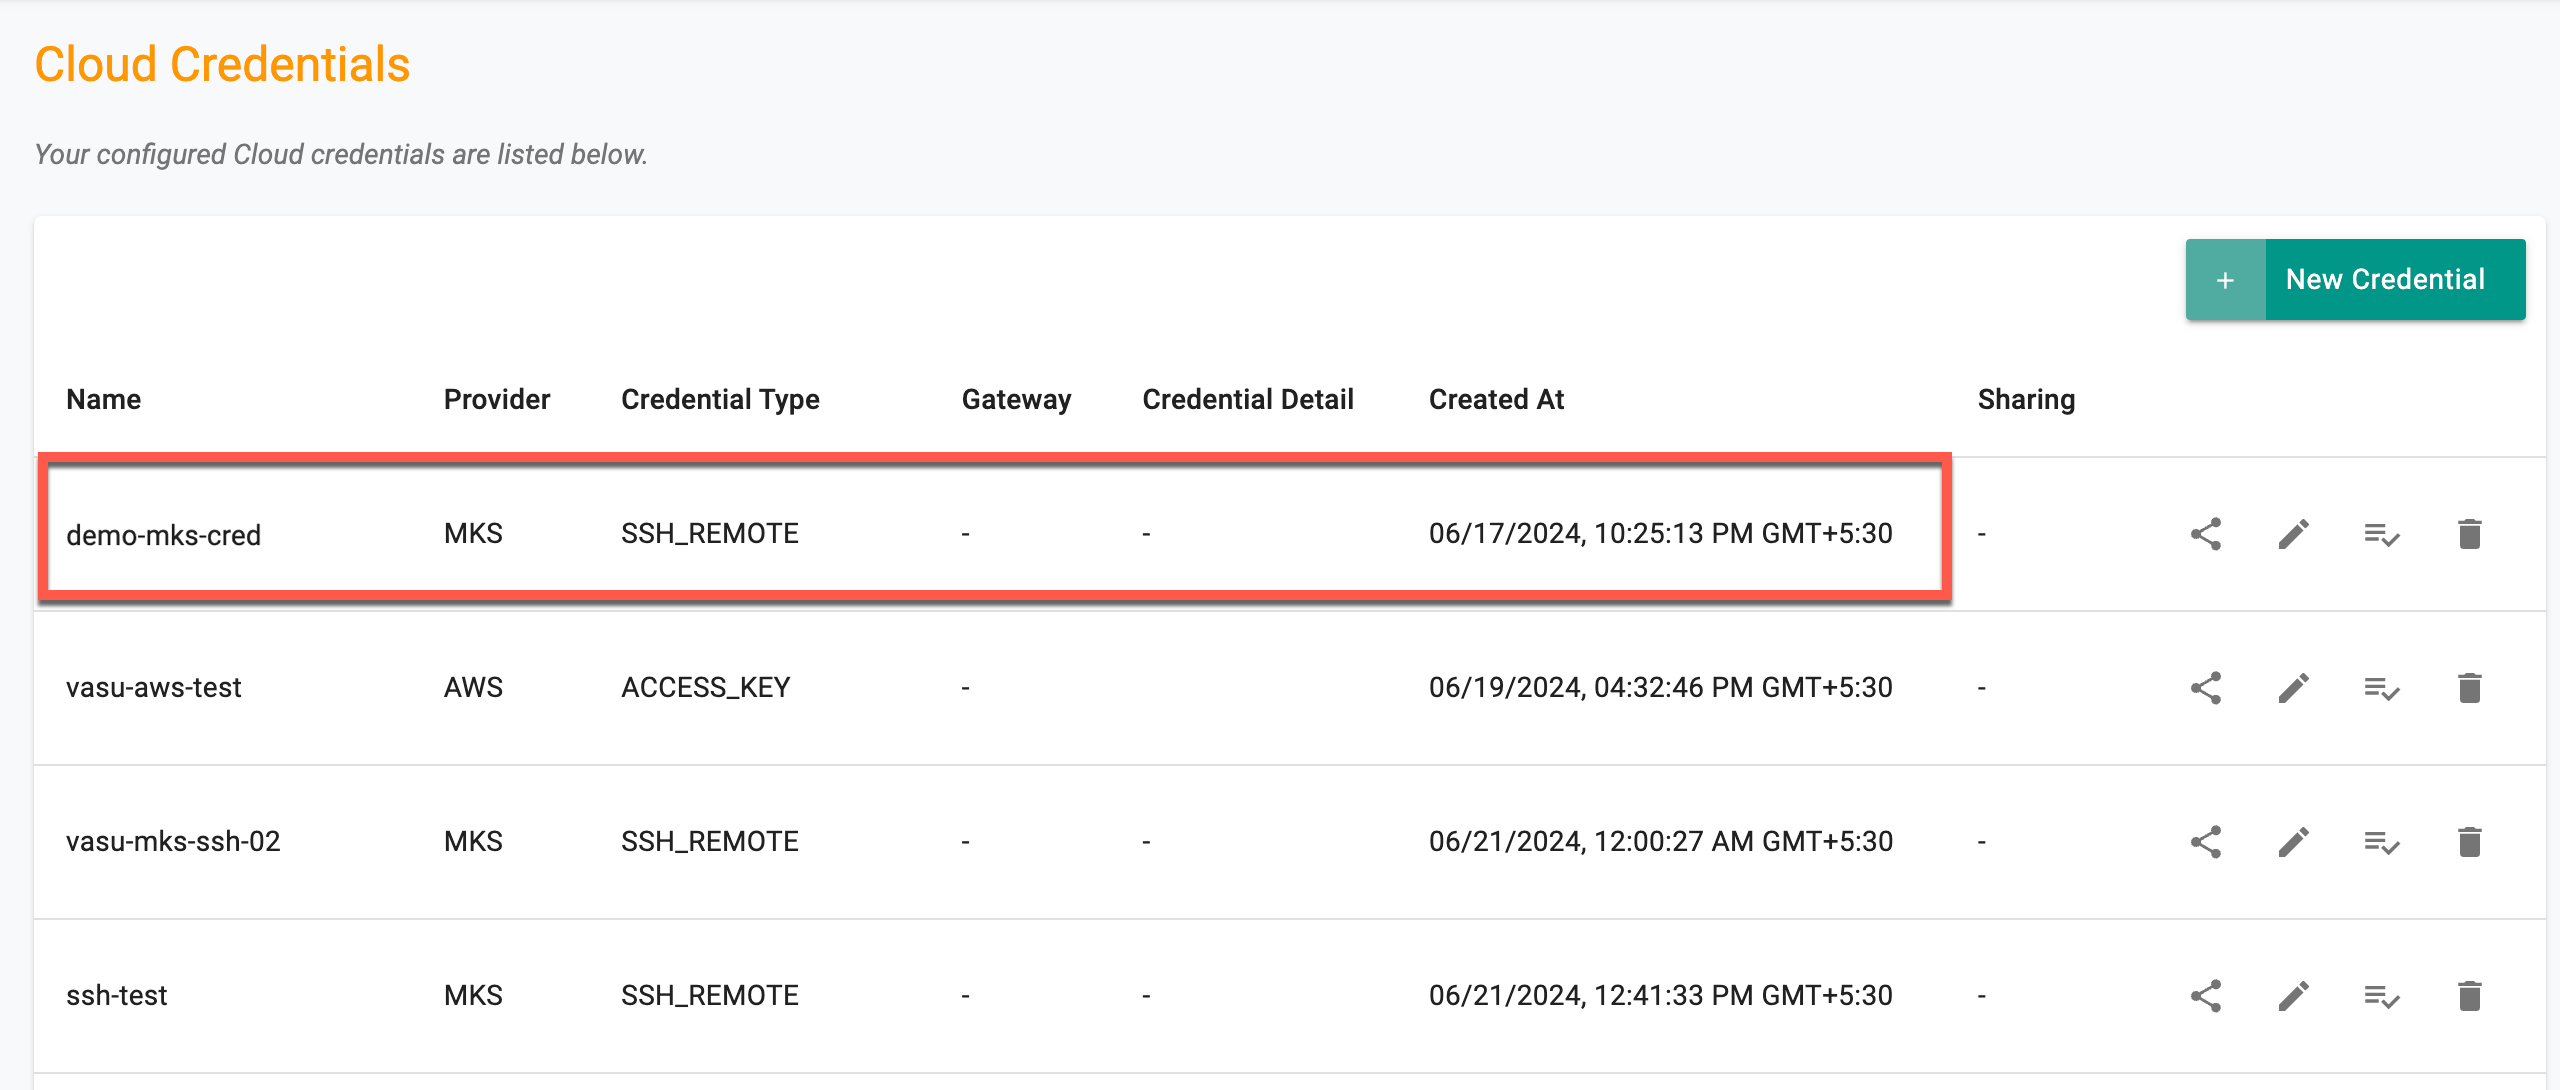This screenshot has height=1090, width=2560.
Task: Open checklist icon for vasu-aws-test
Action: pos(2382,688)
